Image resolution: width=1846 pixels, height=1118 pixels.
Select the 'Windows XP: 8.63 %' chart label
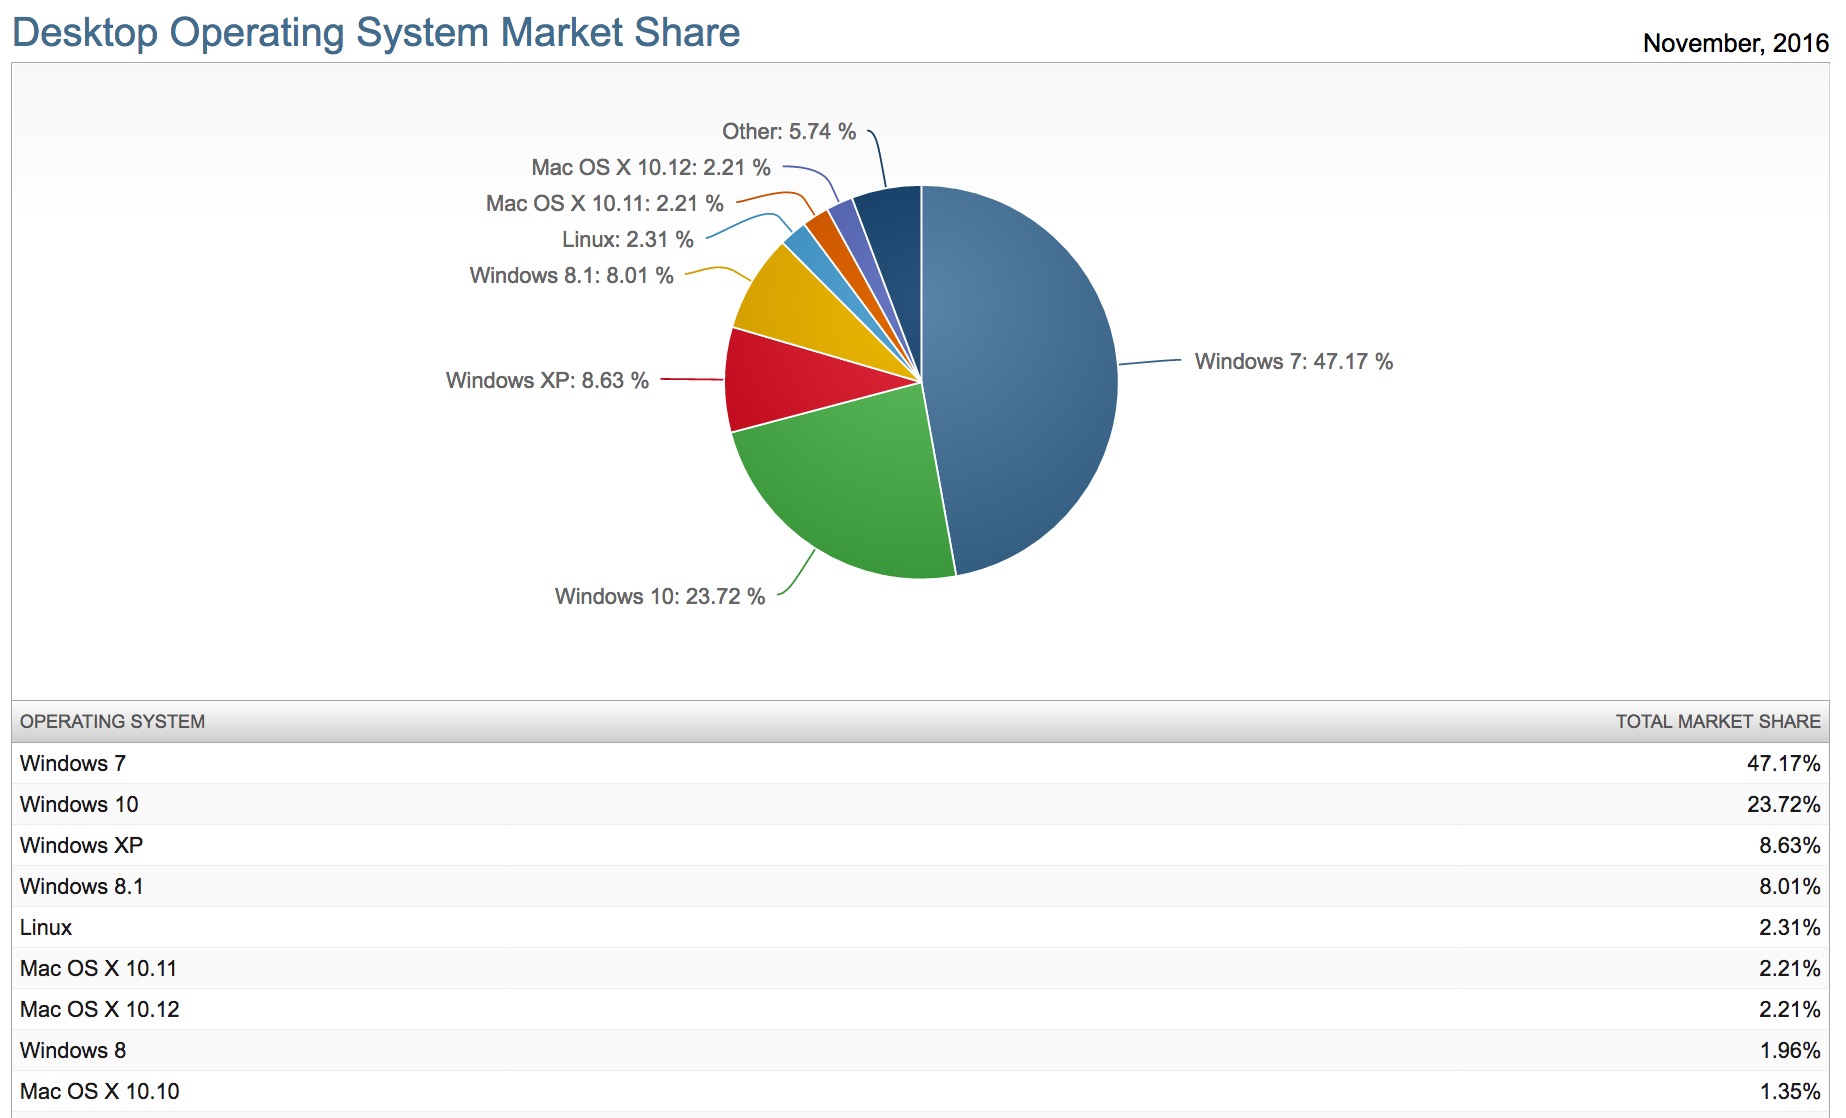(x=547, y=381)
